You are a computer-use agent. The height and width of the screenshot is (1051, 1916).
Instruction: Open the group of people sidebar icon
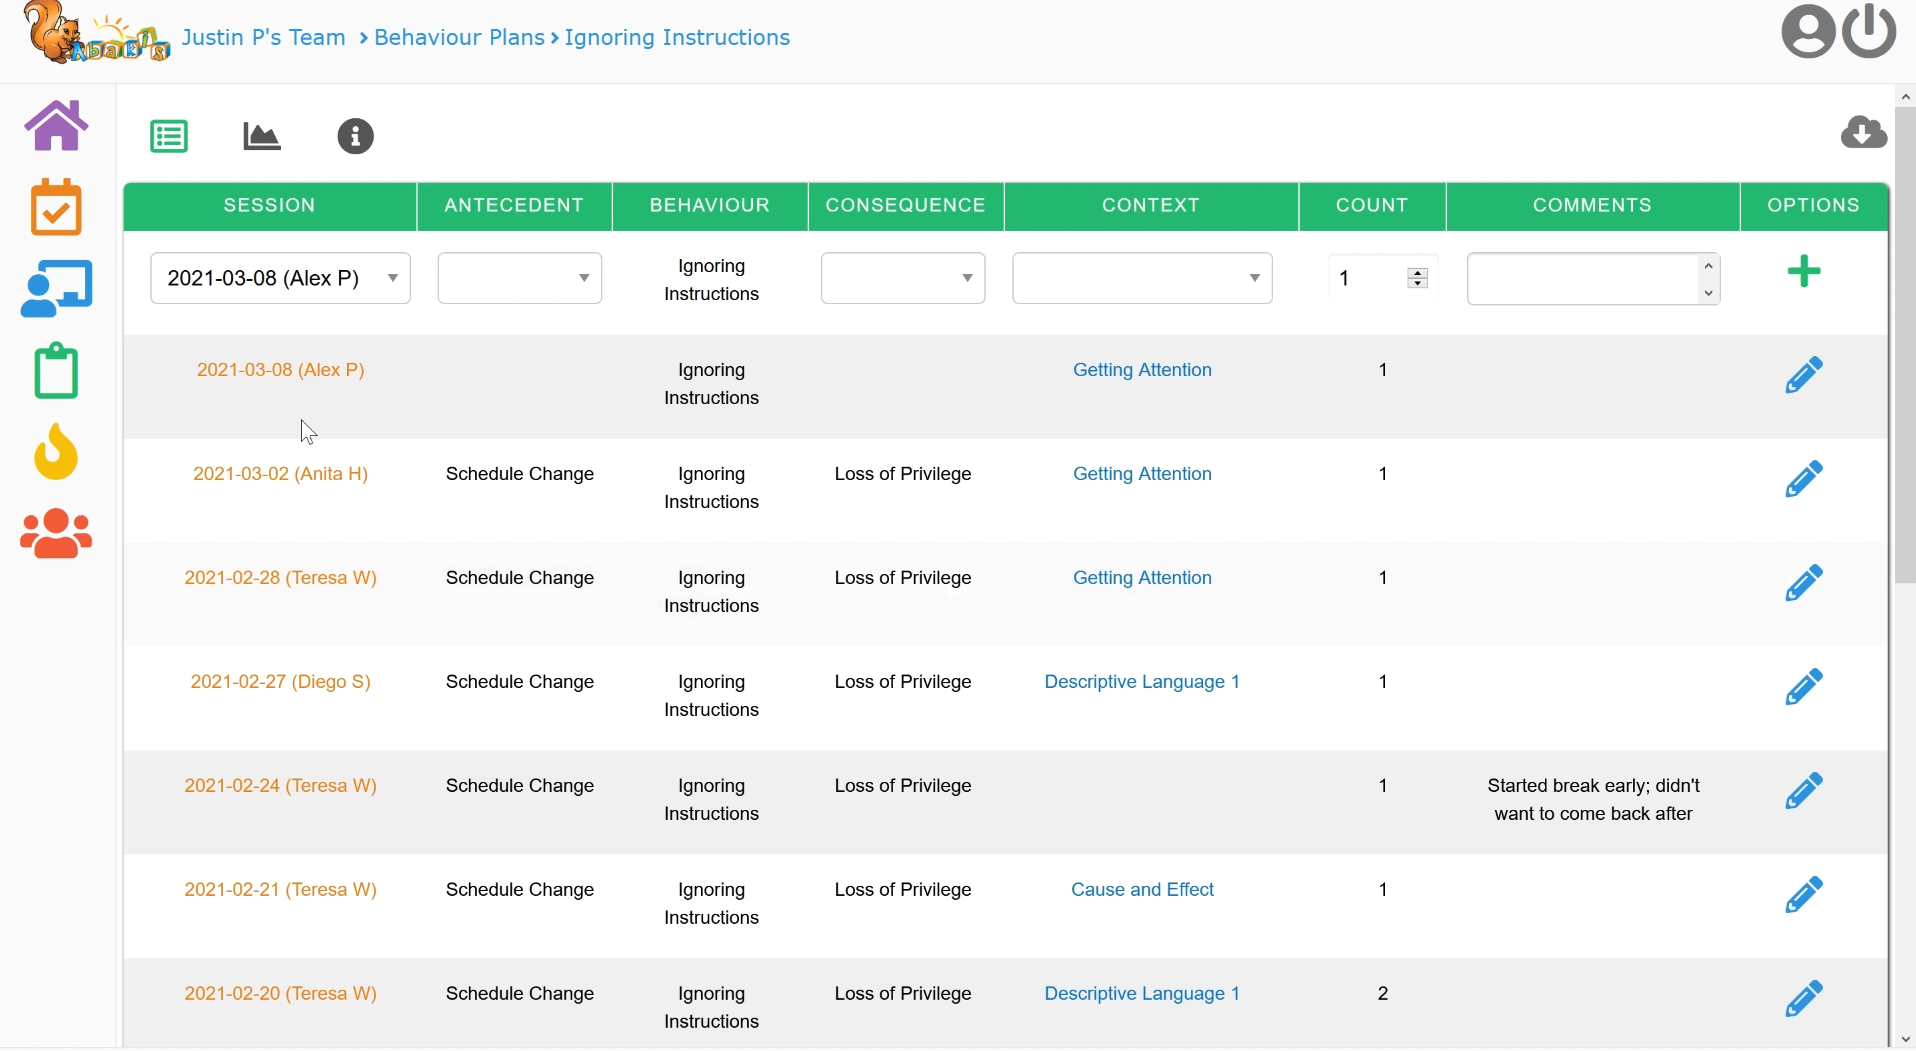point(56,534)
